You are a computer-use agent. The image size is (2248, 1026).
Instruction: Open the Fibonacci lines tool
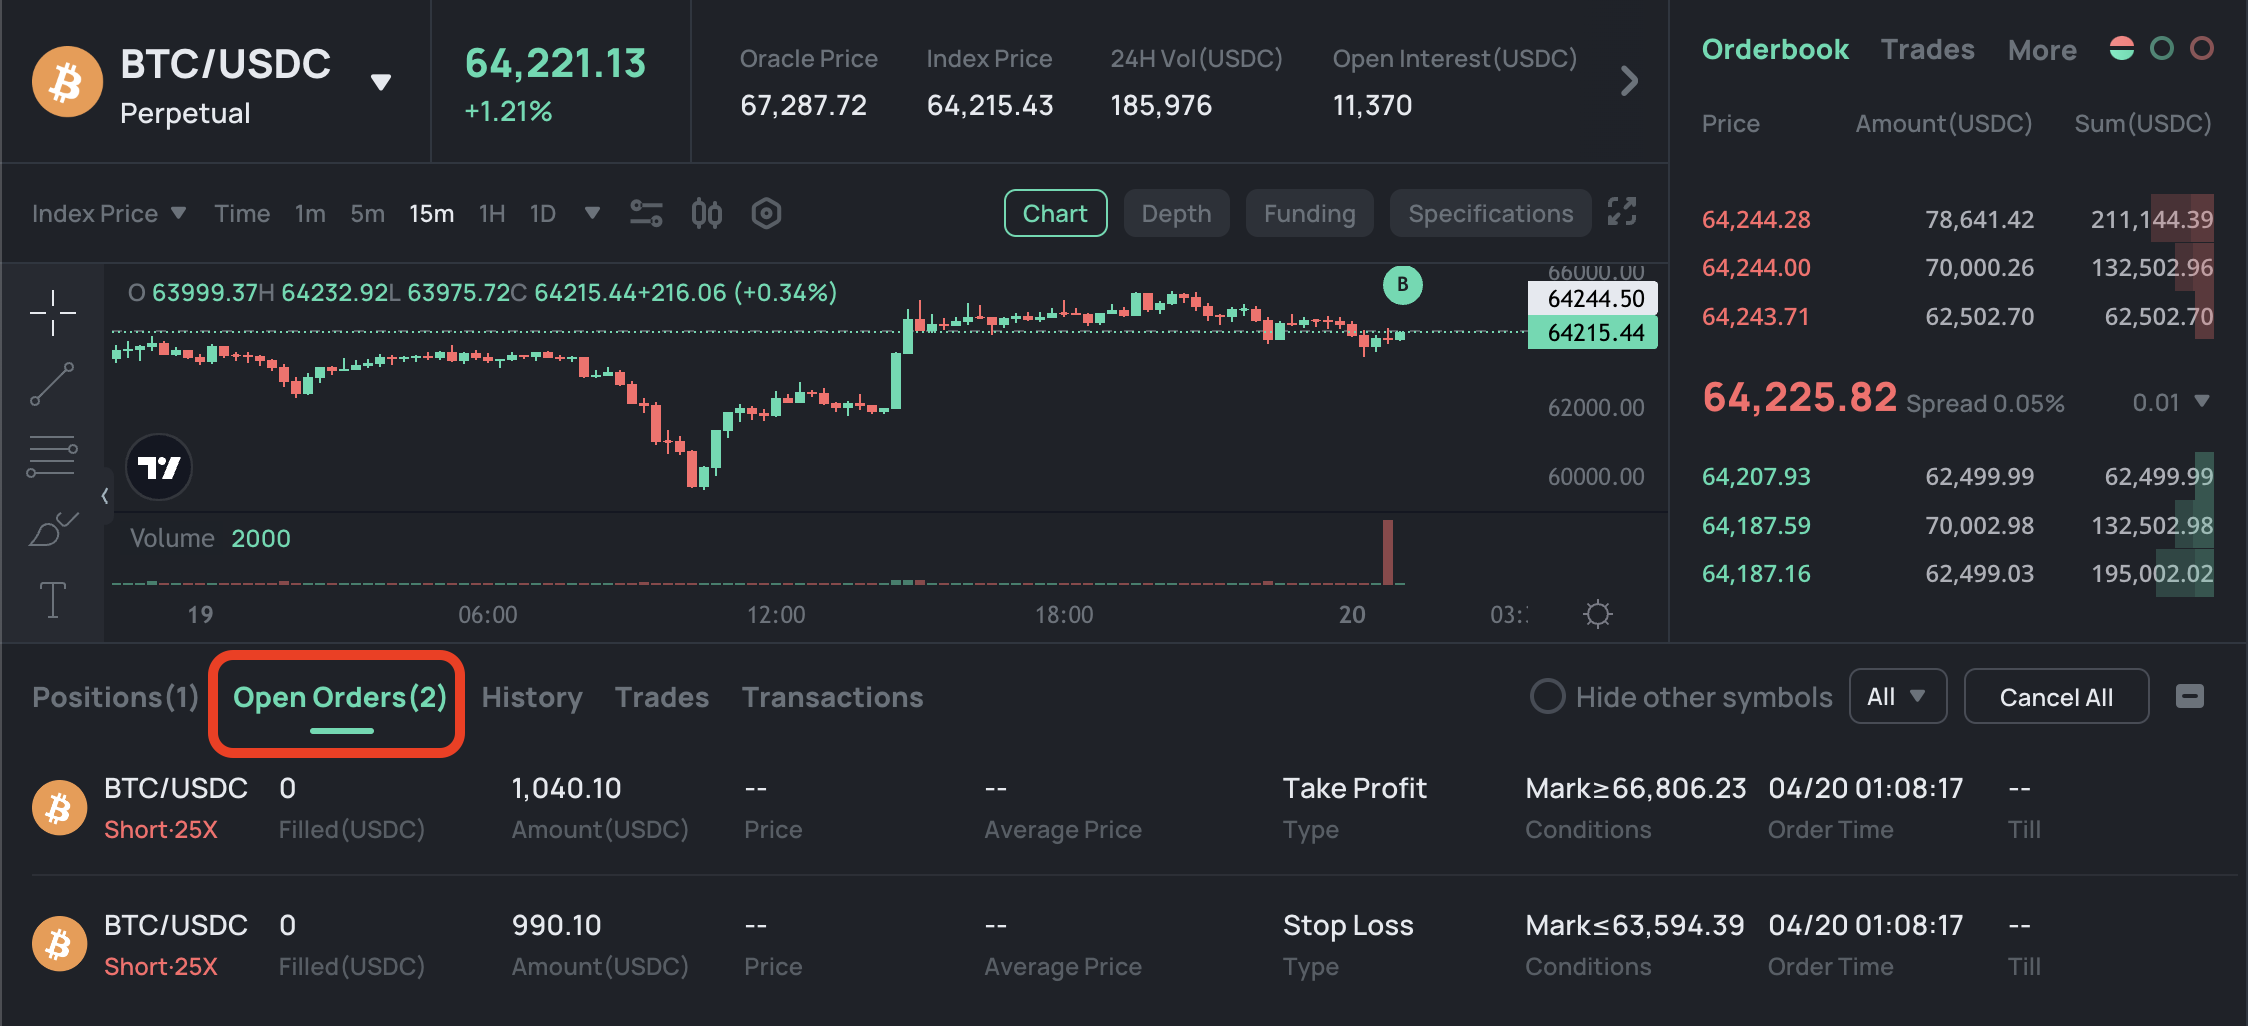coord(52,456)
